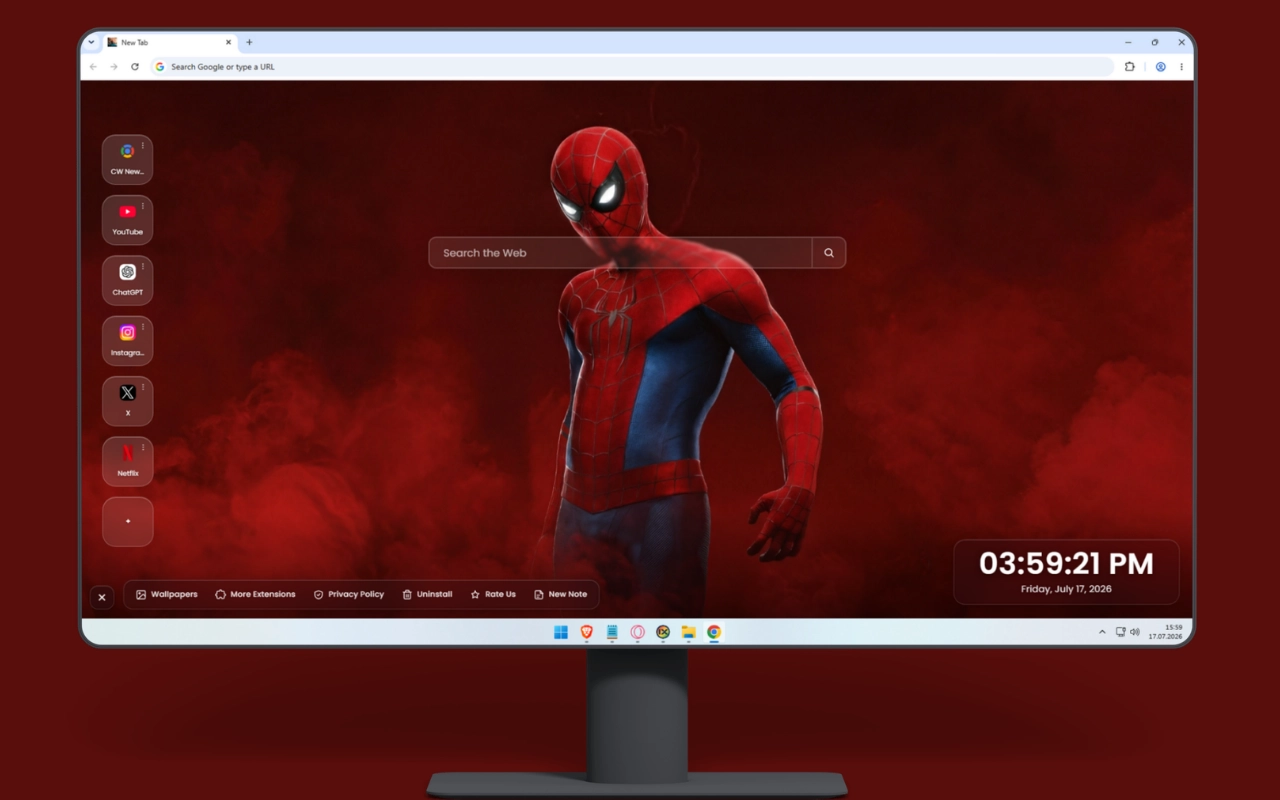The image size is (1280, 800).
Task: Select Rate Us in bottom menu
Action: point(493,594)
